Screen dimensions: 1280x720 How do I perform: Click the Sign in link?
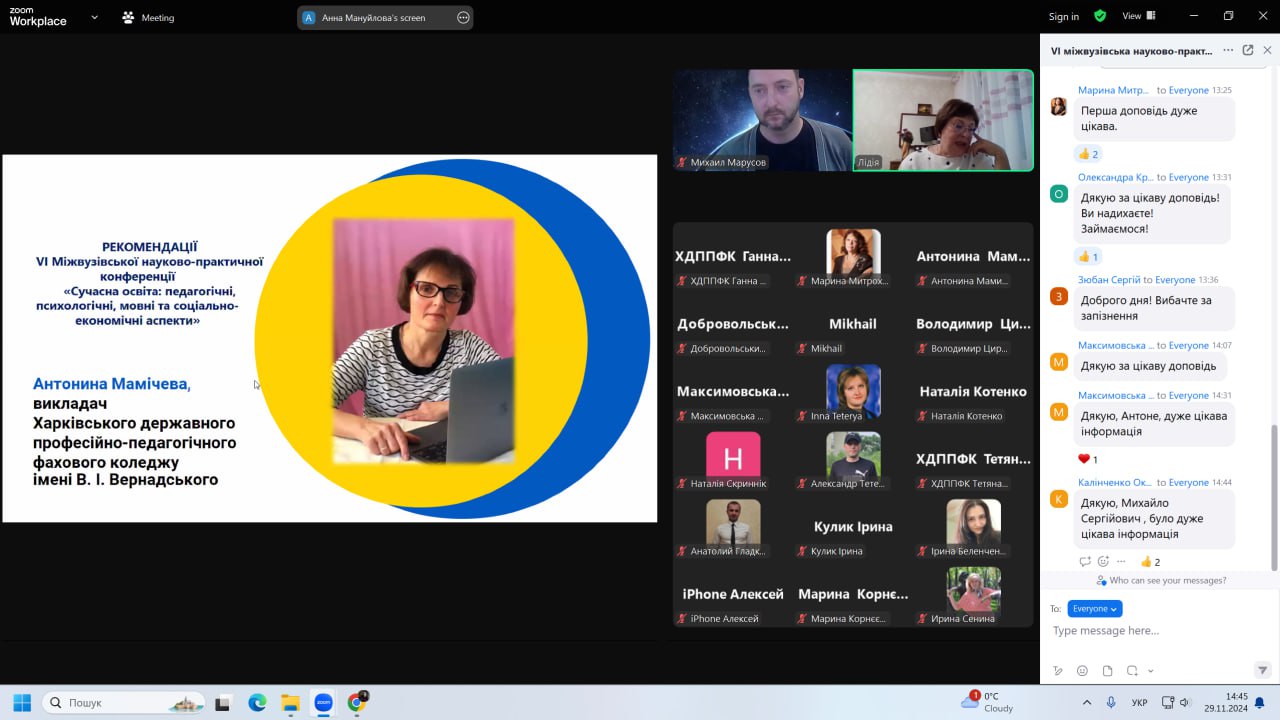click(x=1063, y=17)
